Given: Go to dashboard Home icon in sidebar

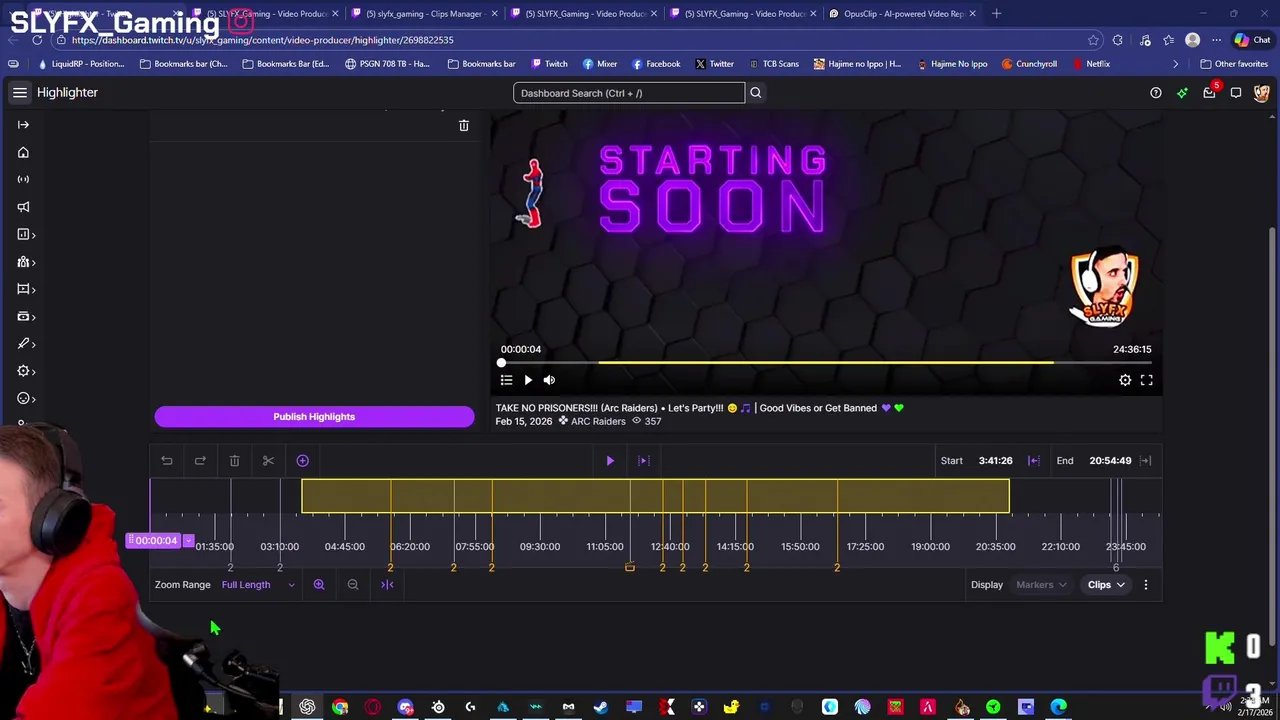Looking at the screenshot, I should tap(23, 152).
